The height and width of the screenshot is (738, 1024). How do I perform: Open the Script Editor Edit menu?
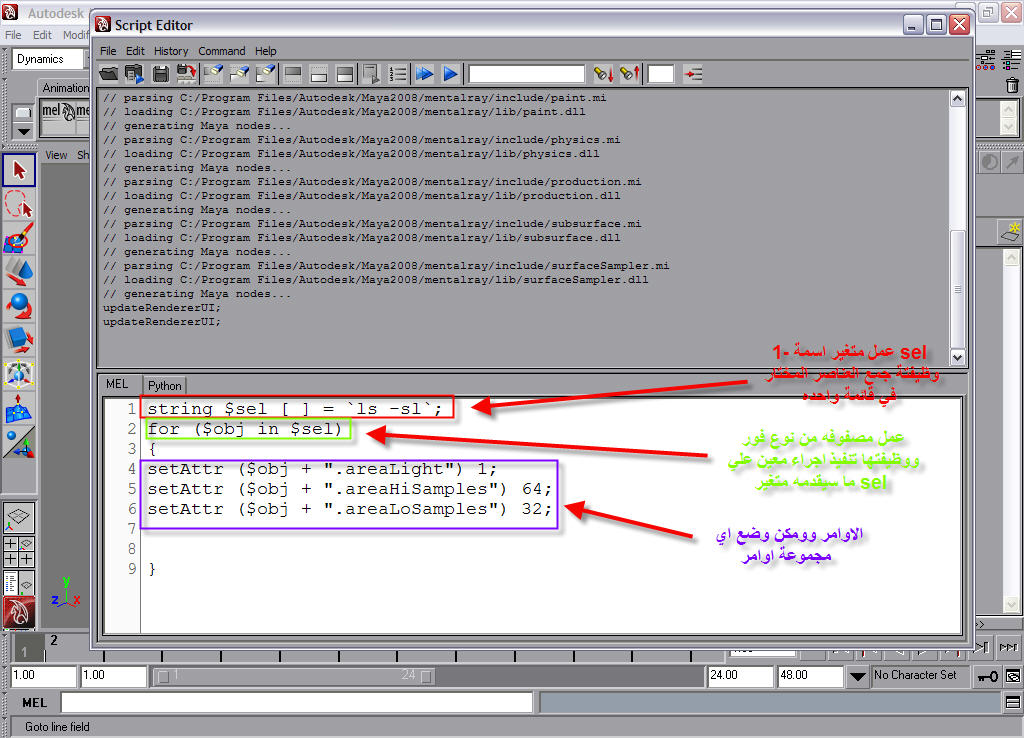click(x=135, y=51)
